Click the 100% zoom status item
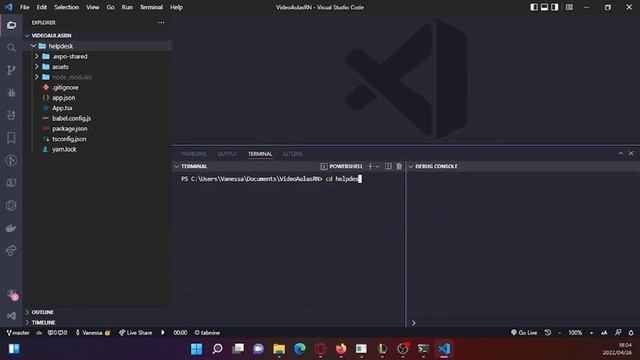The image size is (640, 360). coord(575,333)
